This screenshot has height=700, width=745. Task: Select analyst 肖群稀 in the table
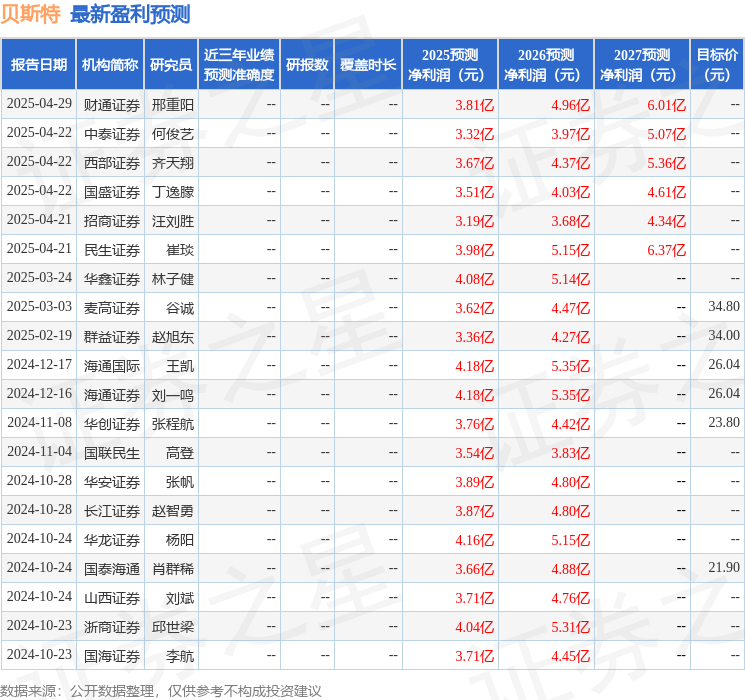click(x=172, y=569)
